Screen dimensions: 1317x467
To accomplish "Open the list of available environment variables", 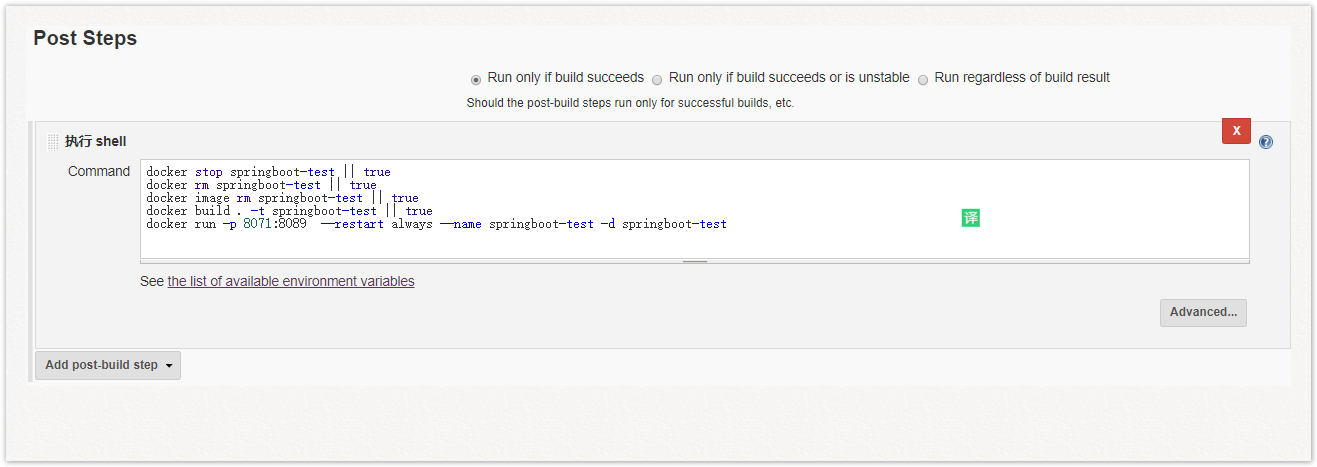I will click(x=291, y=281).
